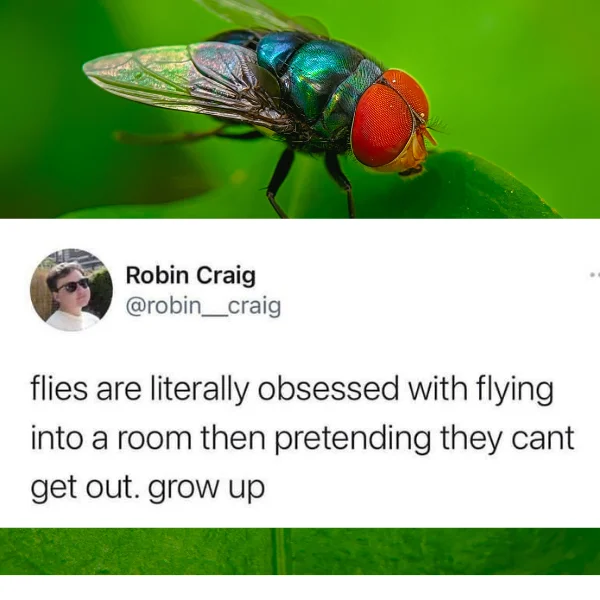Click the word "flies" in the tweet
Screen dimensions: 600x600
click(x=59, y=388)
